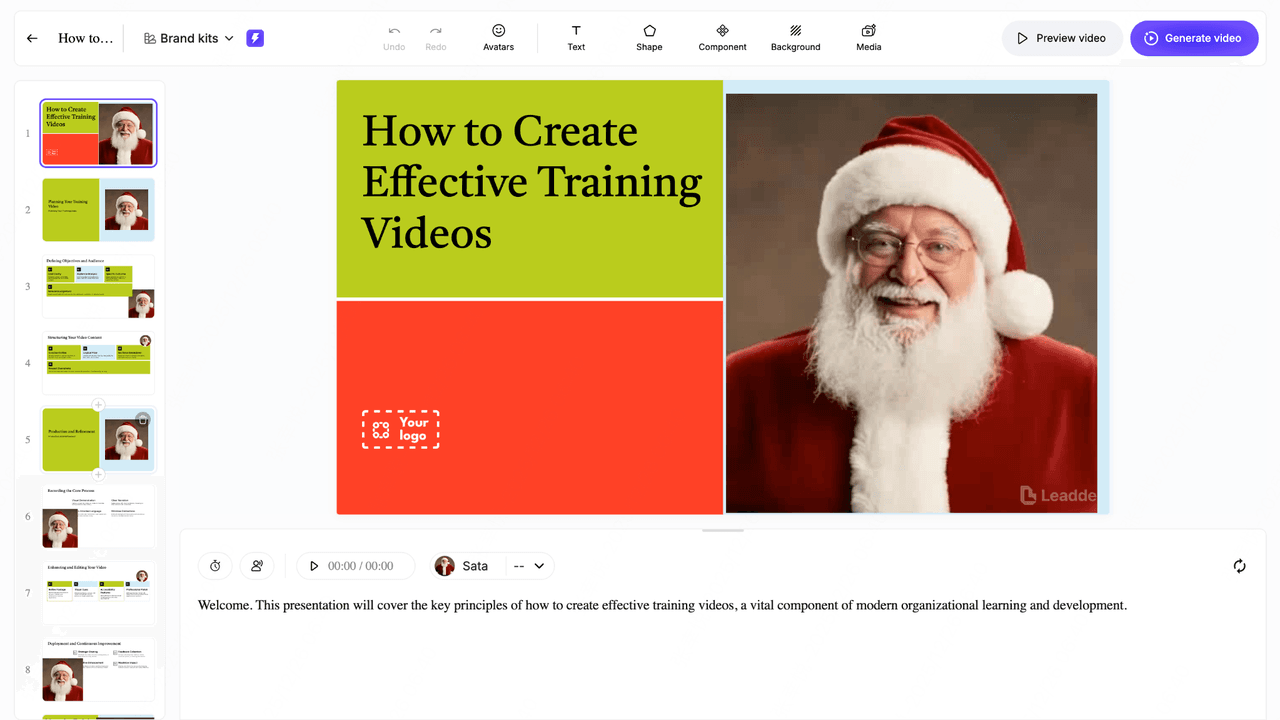Image resolution: width=1280 pixels, height=720 pixels.
Task: Open the Media tool
Action: (x=868, y=38)
